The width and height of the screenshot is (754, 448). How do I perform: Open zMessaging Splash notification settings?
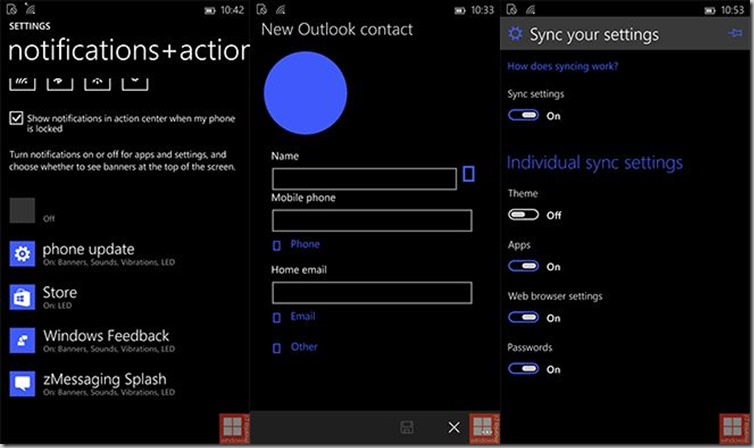coord(92,384)
